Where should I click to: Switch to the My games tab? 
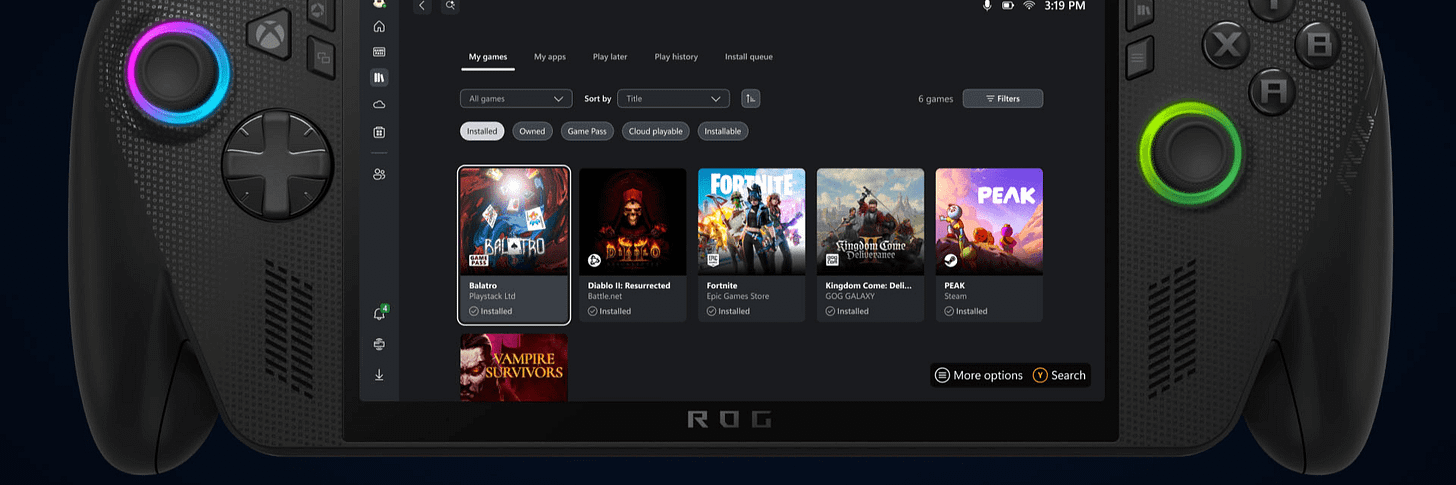click(x=488, y=57)
